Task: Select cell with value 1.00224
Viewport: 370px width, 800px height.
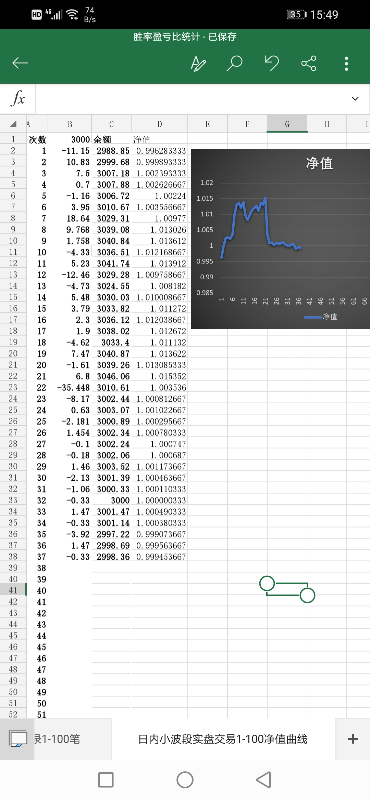Action: point(159,195)
